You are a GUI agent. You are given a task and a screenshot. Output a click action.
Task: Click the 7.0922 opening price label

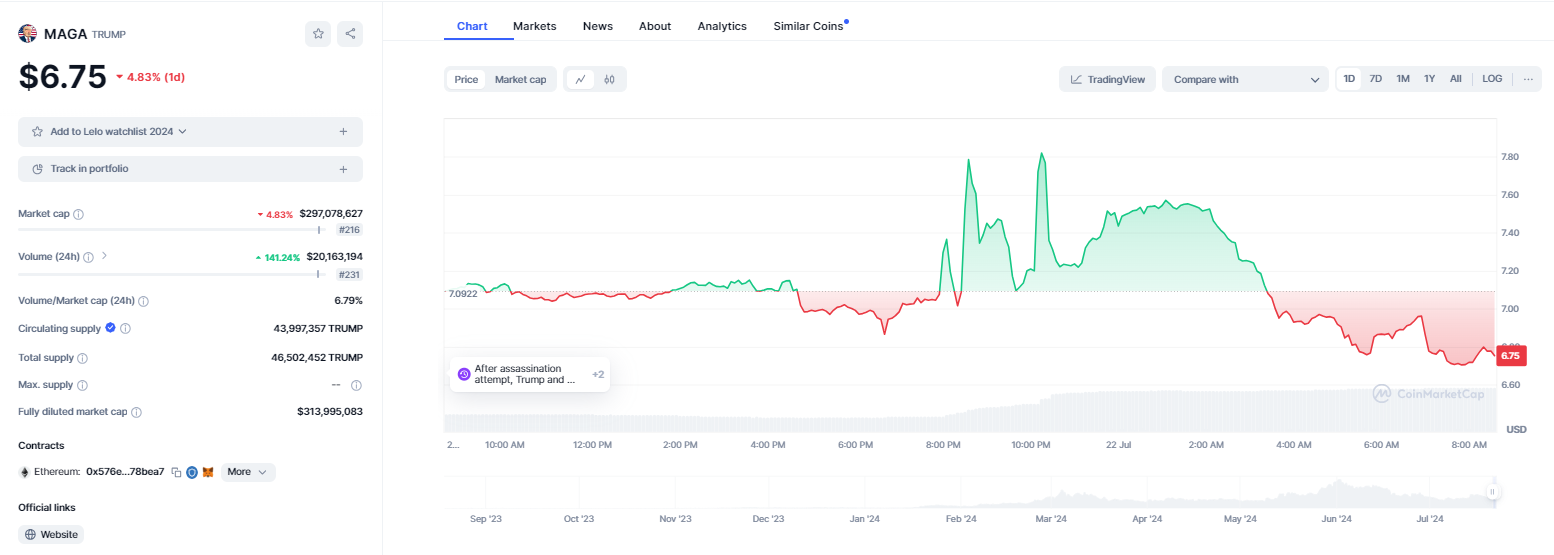click(461, 293)
